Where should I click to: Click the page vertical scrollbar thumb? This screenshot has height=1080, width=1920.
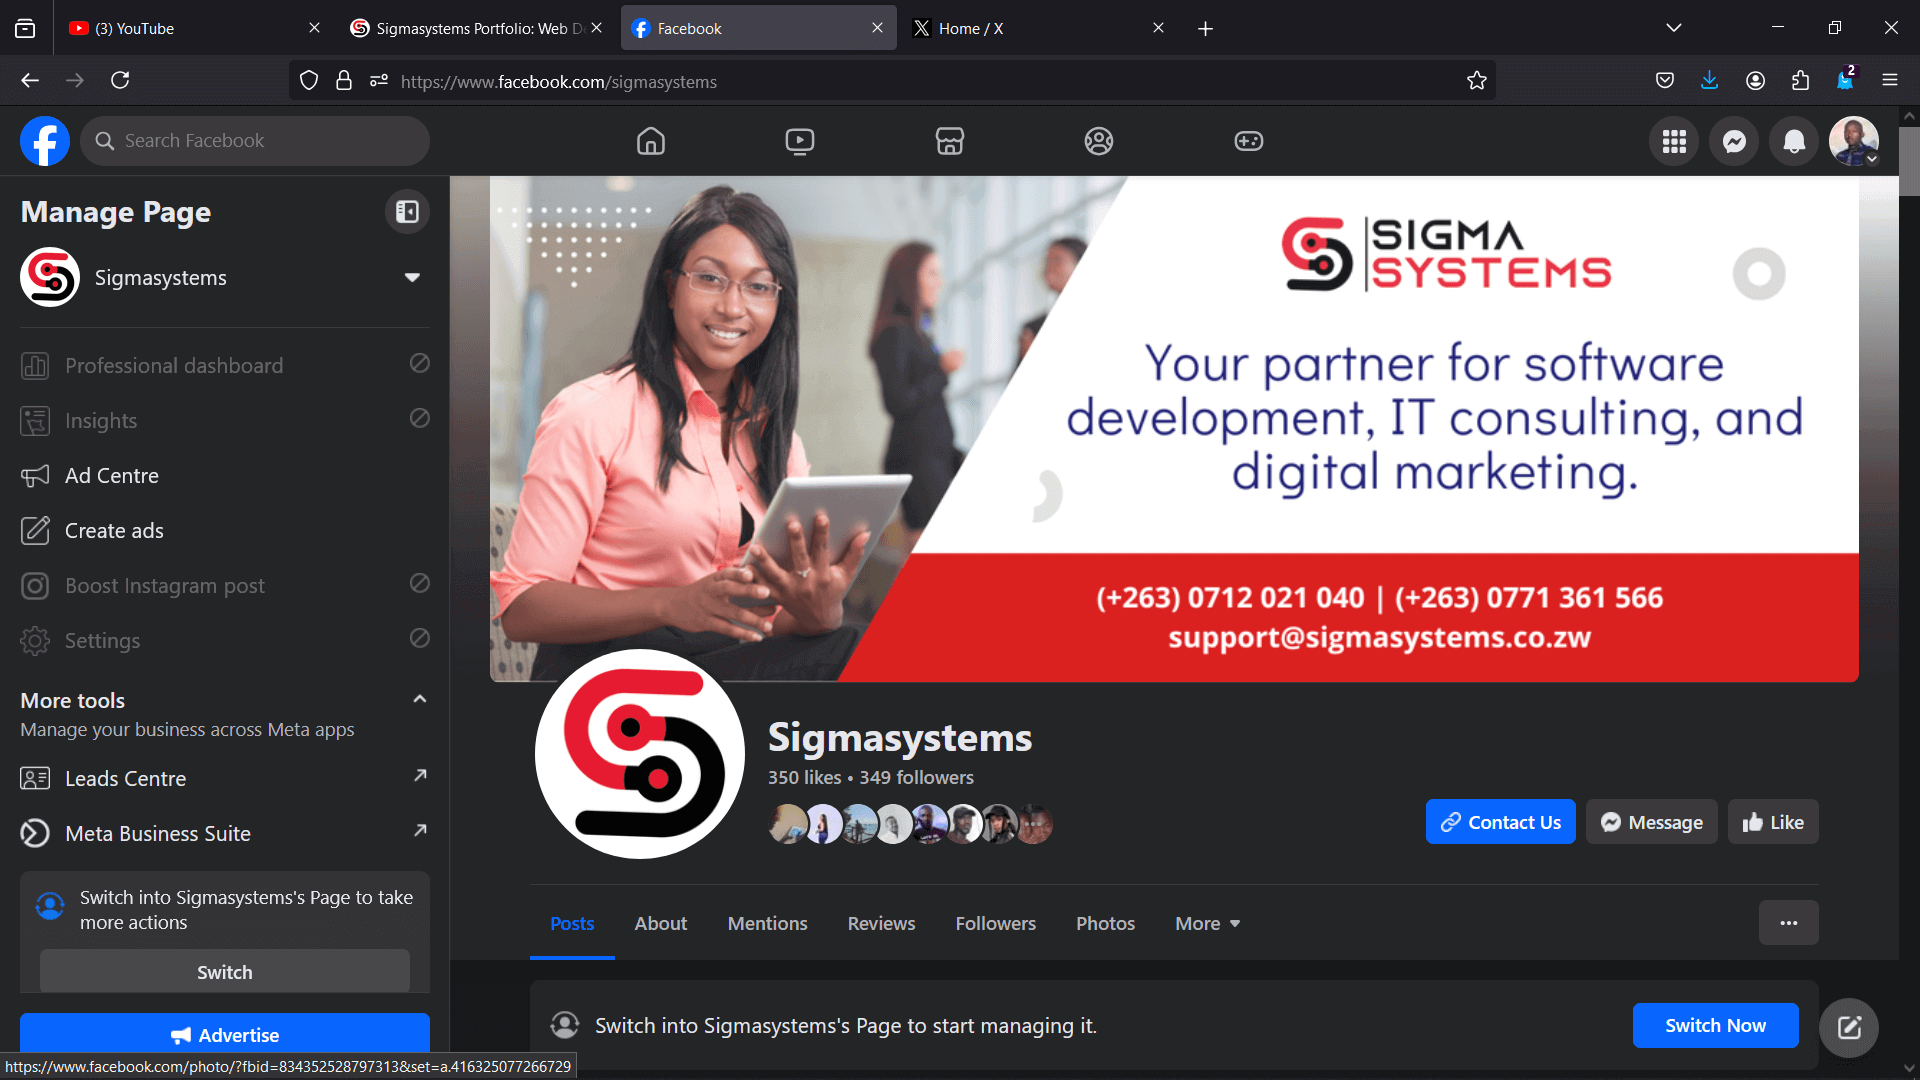[x=1909, y=160]
